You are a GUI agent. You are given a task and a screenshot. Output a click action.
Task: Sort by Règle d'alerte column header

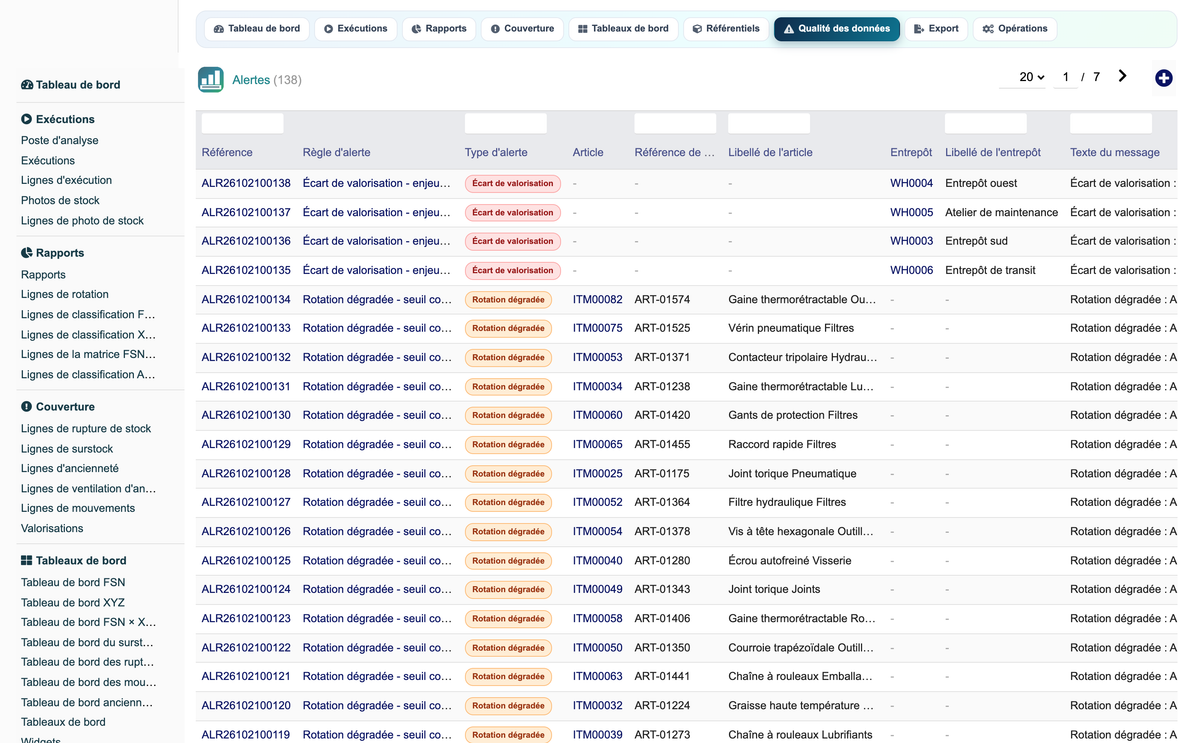[x=337, y=153]
